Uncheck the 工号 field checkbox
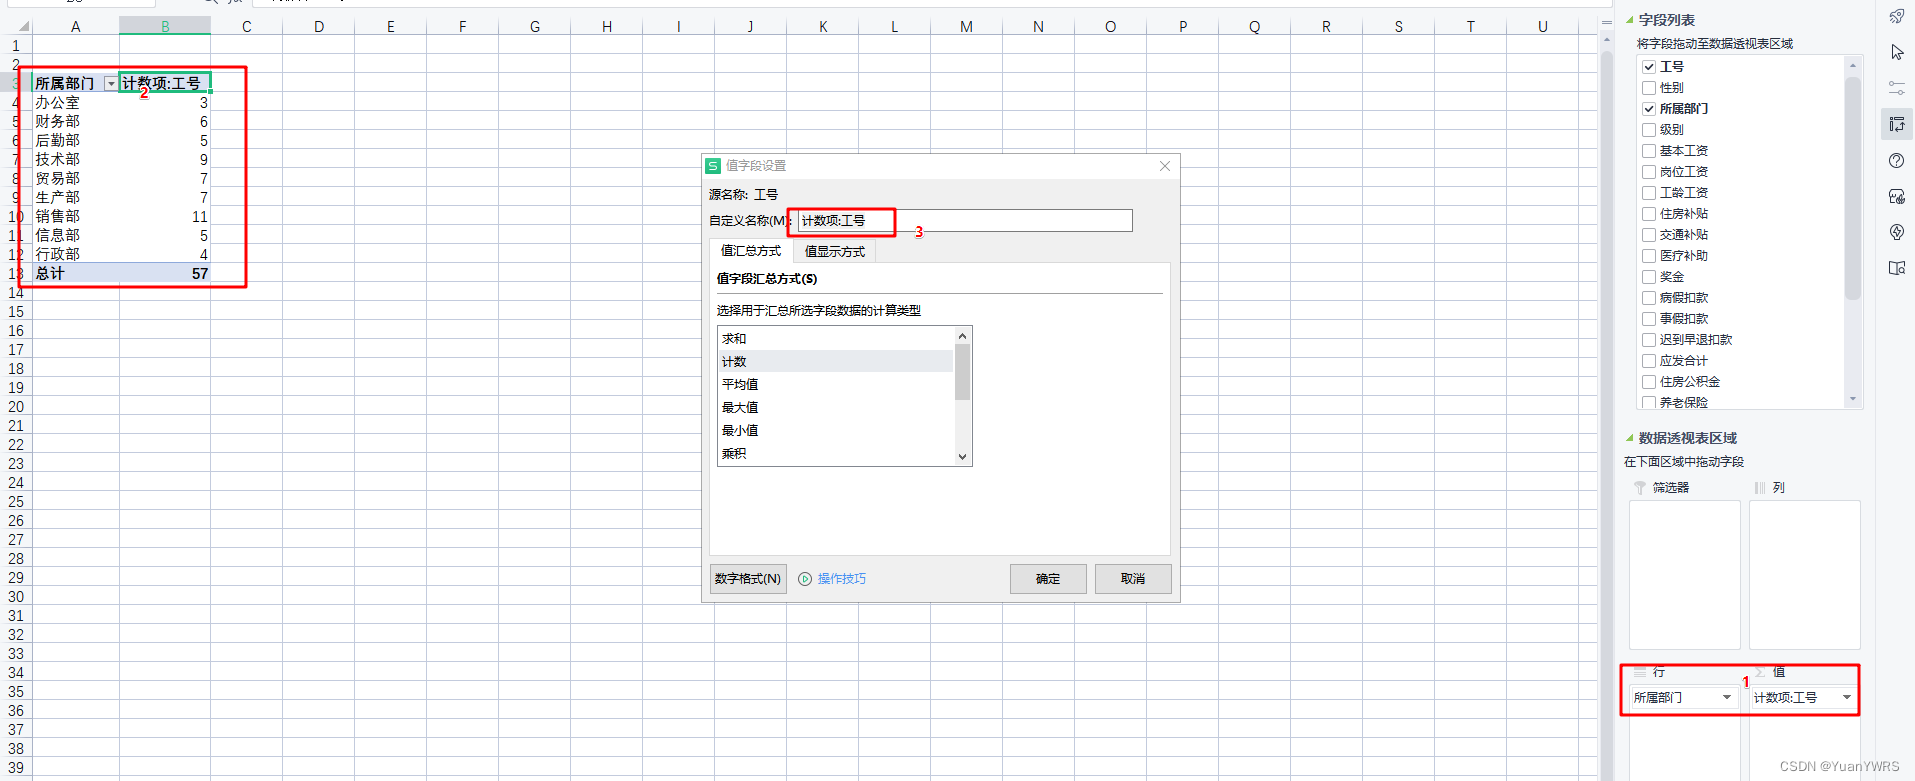Viewport: 1915px width, 781px height. coord(1649,67)
